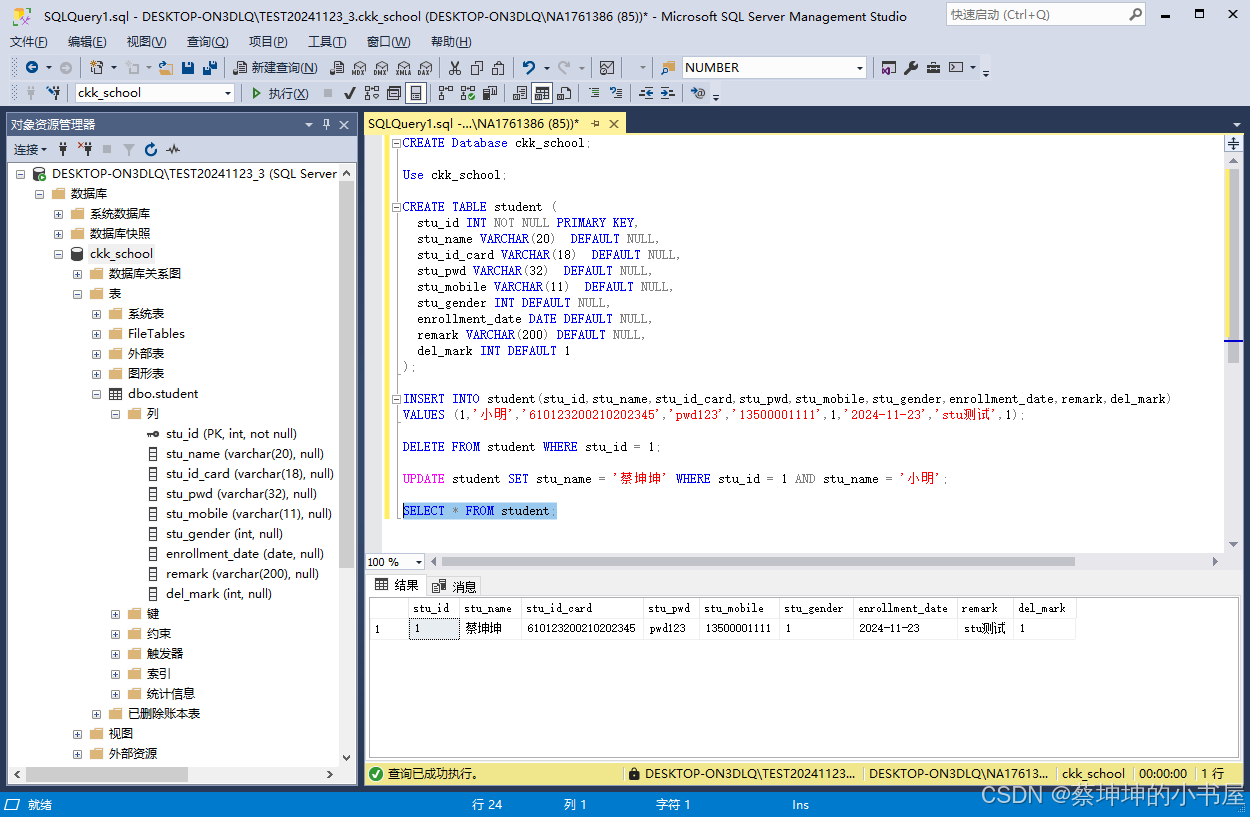
Task: Click the Disconnect plug icon in Object Explorer
Action: 84,149
